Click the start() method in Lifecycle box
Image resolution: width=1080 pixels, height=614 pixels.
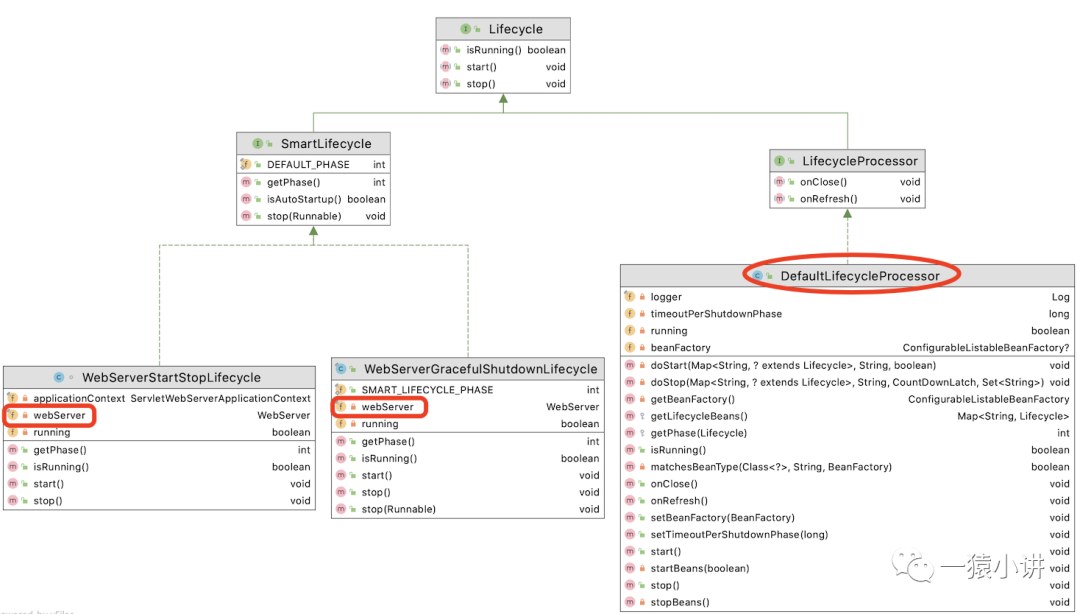pyautogui.click(x=503, y=67)
